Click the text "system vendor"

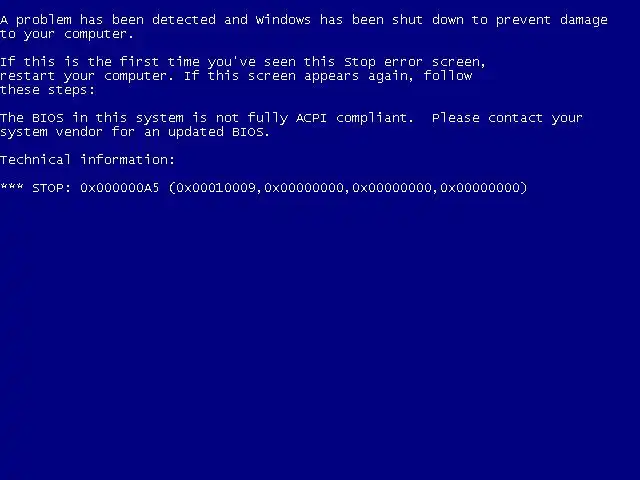(51, 132)
